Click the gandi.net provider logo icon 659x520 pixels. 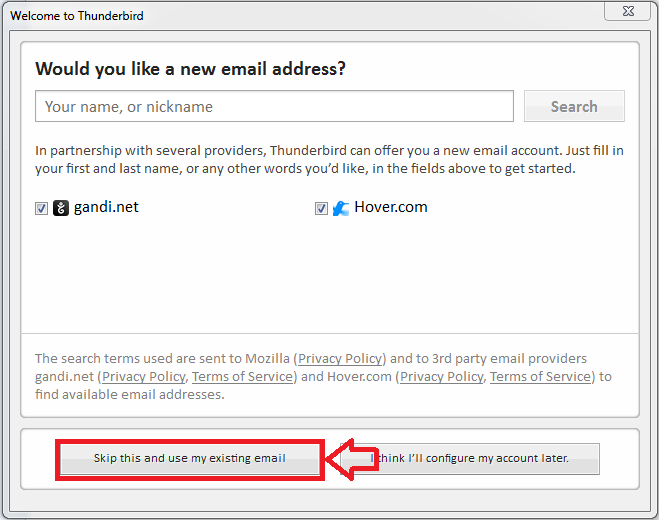[61, 208]
